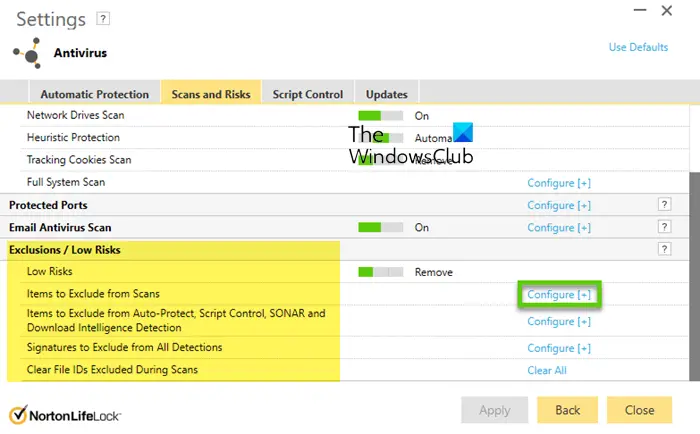Minimize the Settings window
The image size is (700, 434).
tap(638, 13)
